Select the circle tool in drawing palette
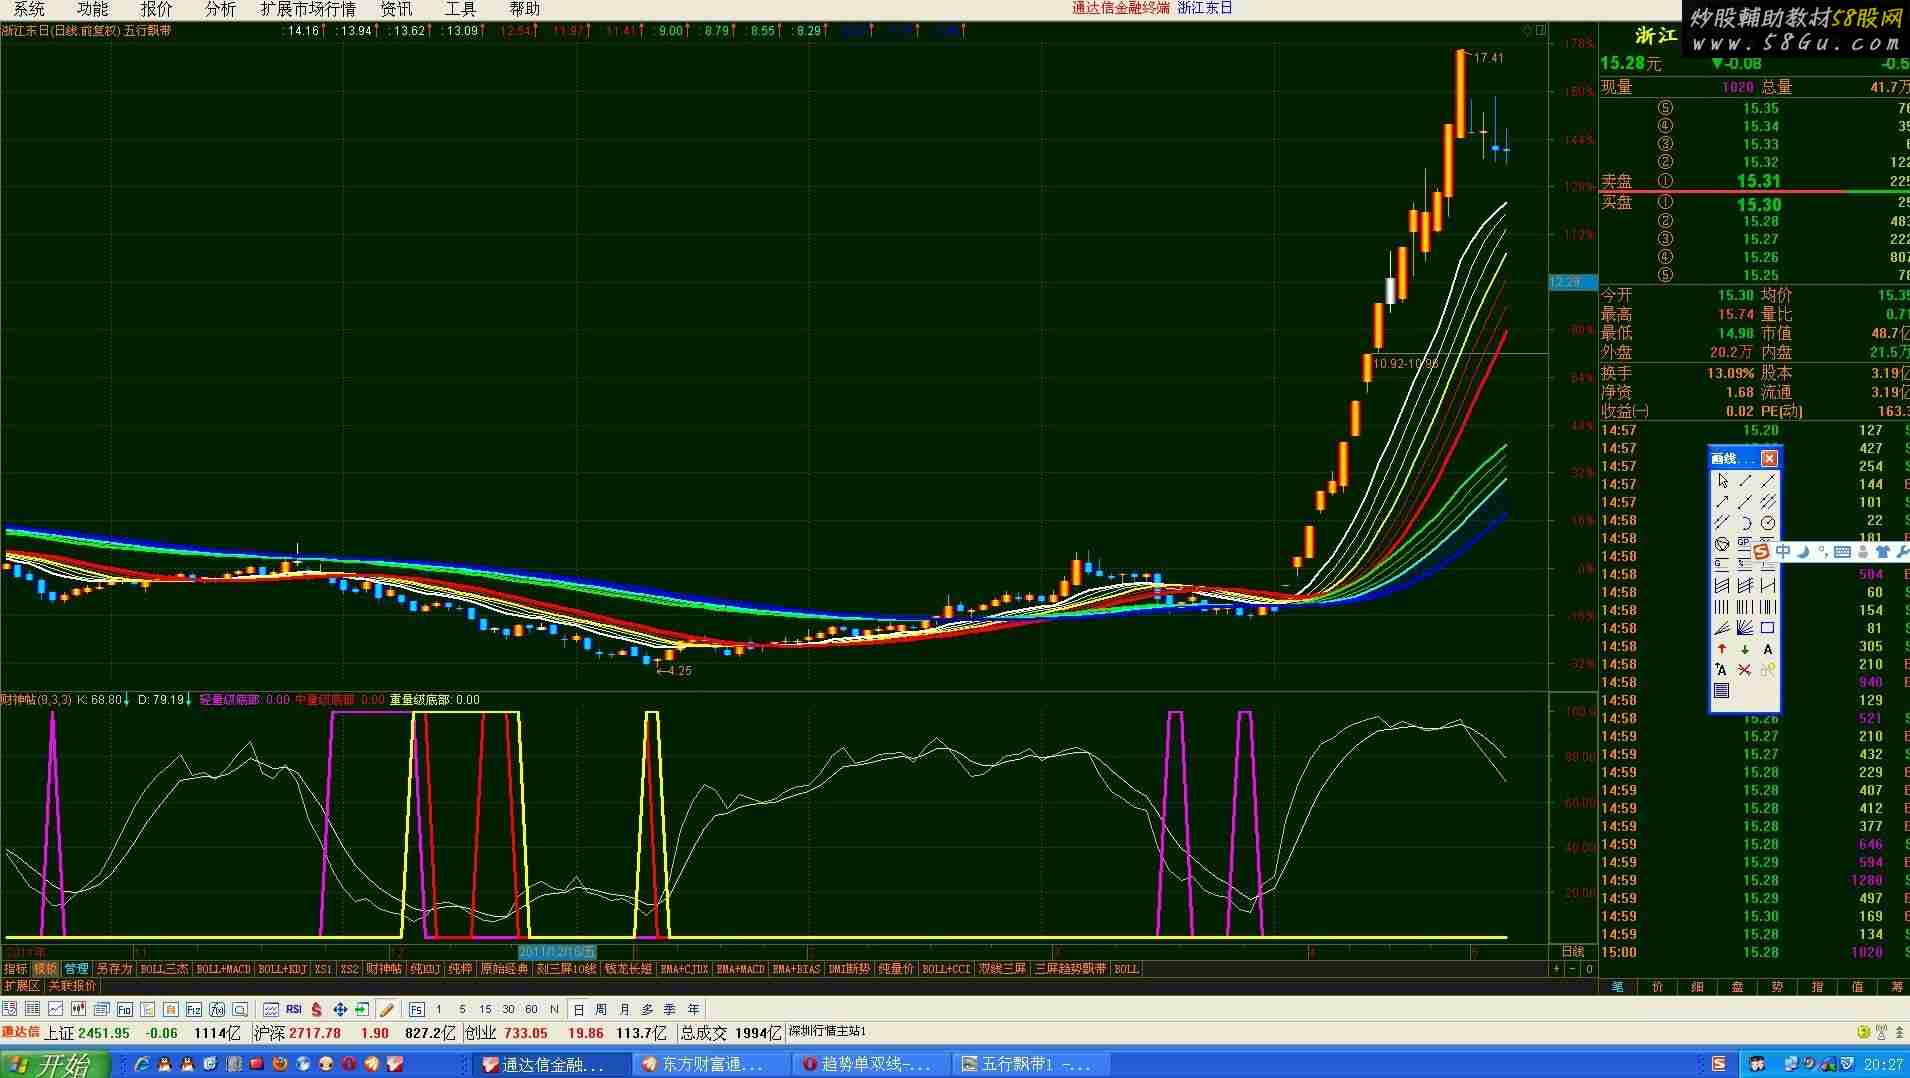Screen dimensions: 1910x1078 click(x=1768, y=523)
